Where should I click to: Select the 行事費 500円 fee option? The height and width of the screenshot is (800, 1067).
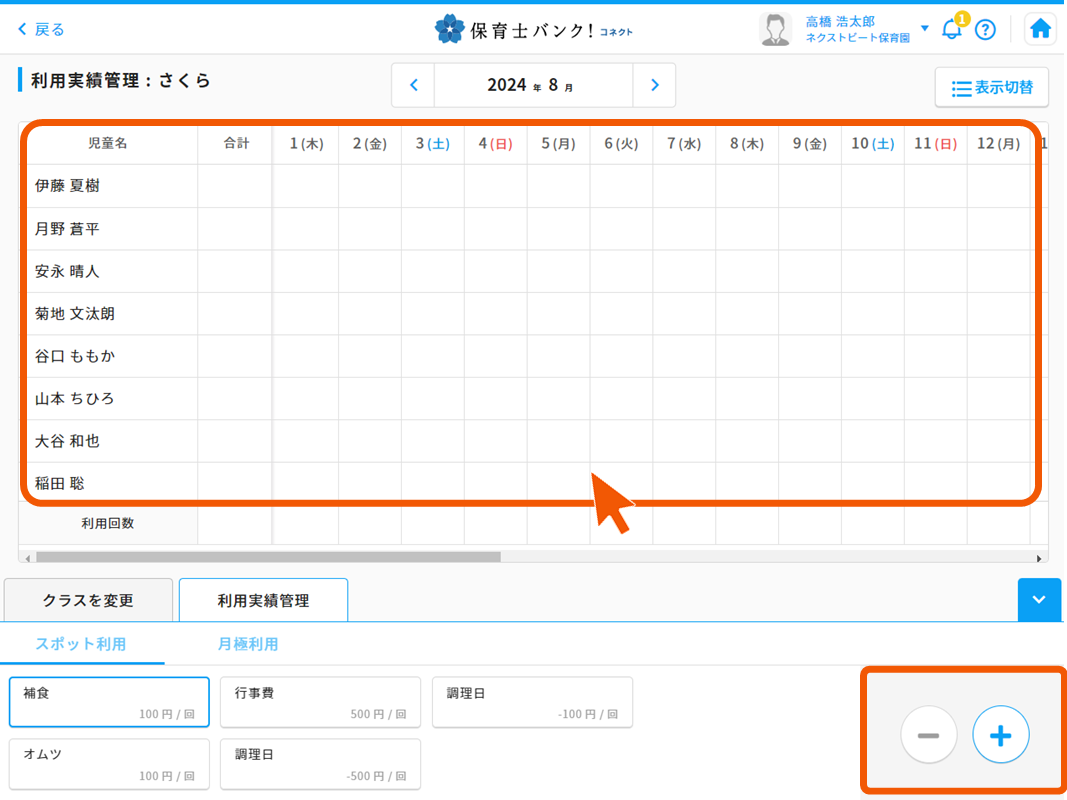pos(320,701)
